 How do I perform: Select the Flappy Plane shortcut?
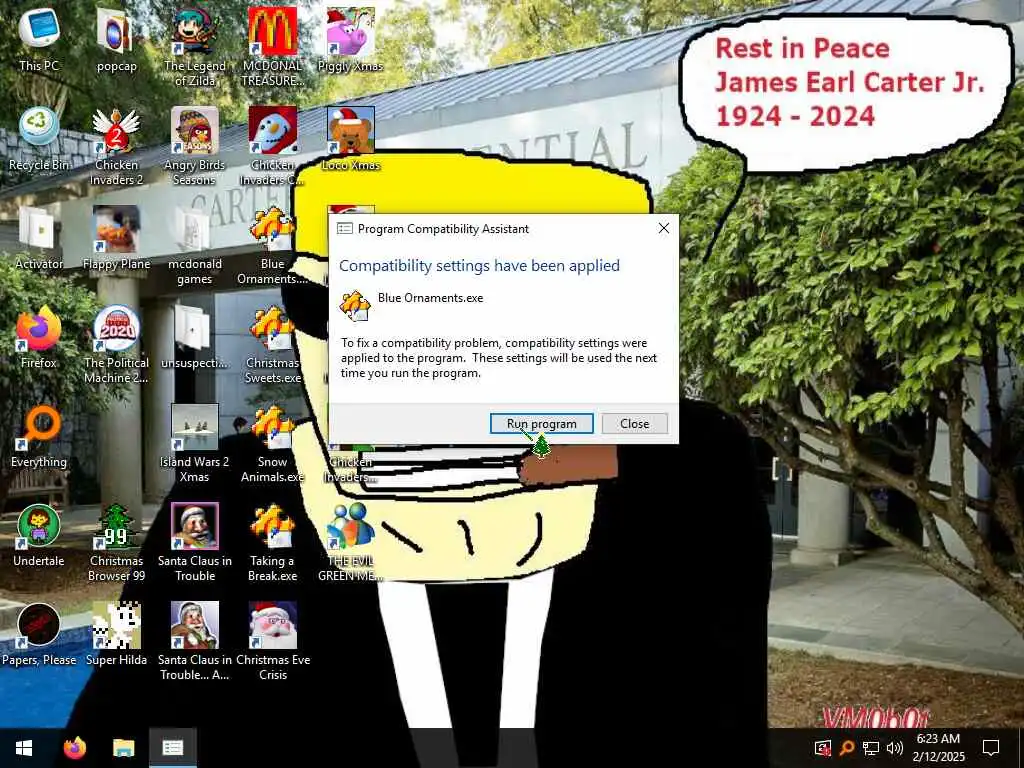(x=116, y=238)
